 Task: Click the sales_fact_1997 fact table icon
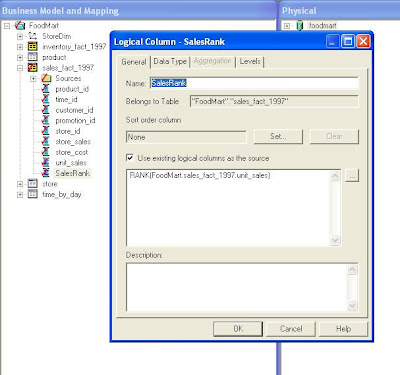[x=33, y=68]
